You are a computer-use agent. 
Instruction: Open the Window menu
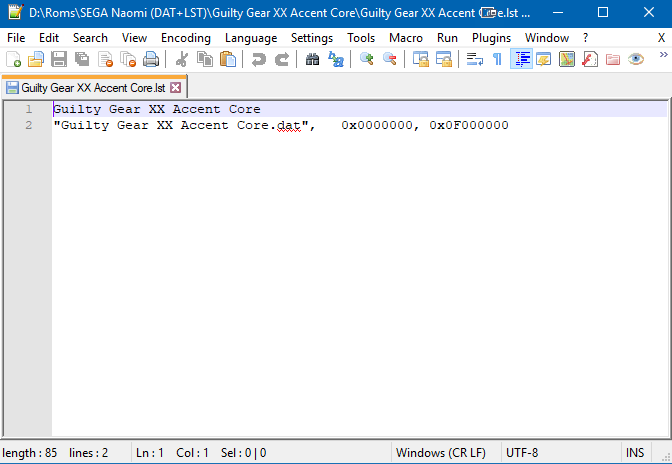coord(547,38)
